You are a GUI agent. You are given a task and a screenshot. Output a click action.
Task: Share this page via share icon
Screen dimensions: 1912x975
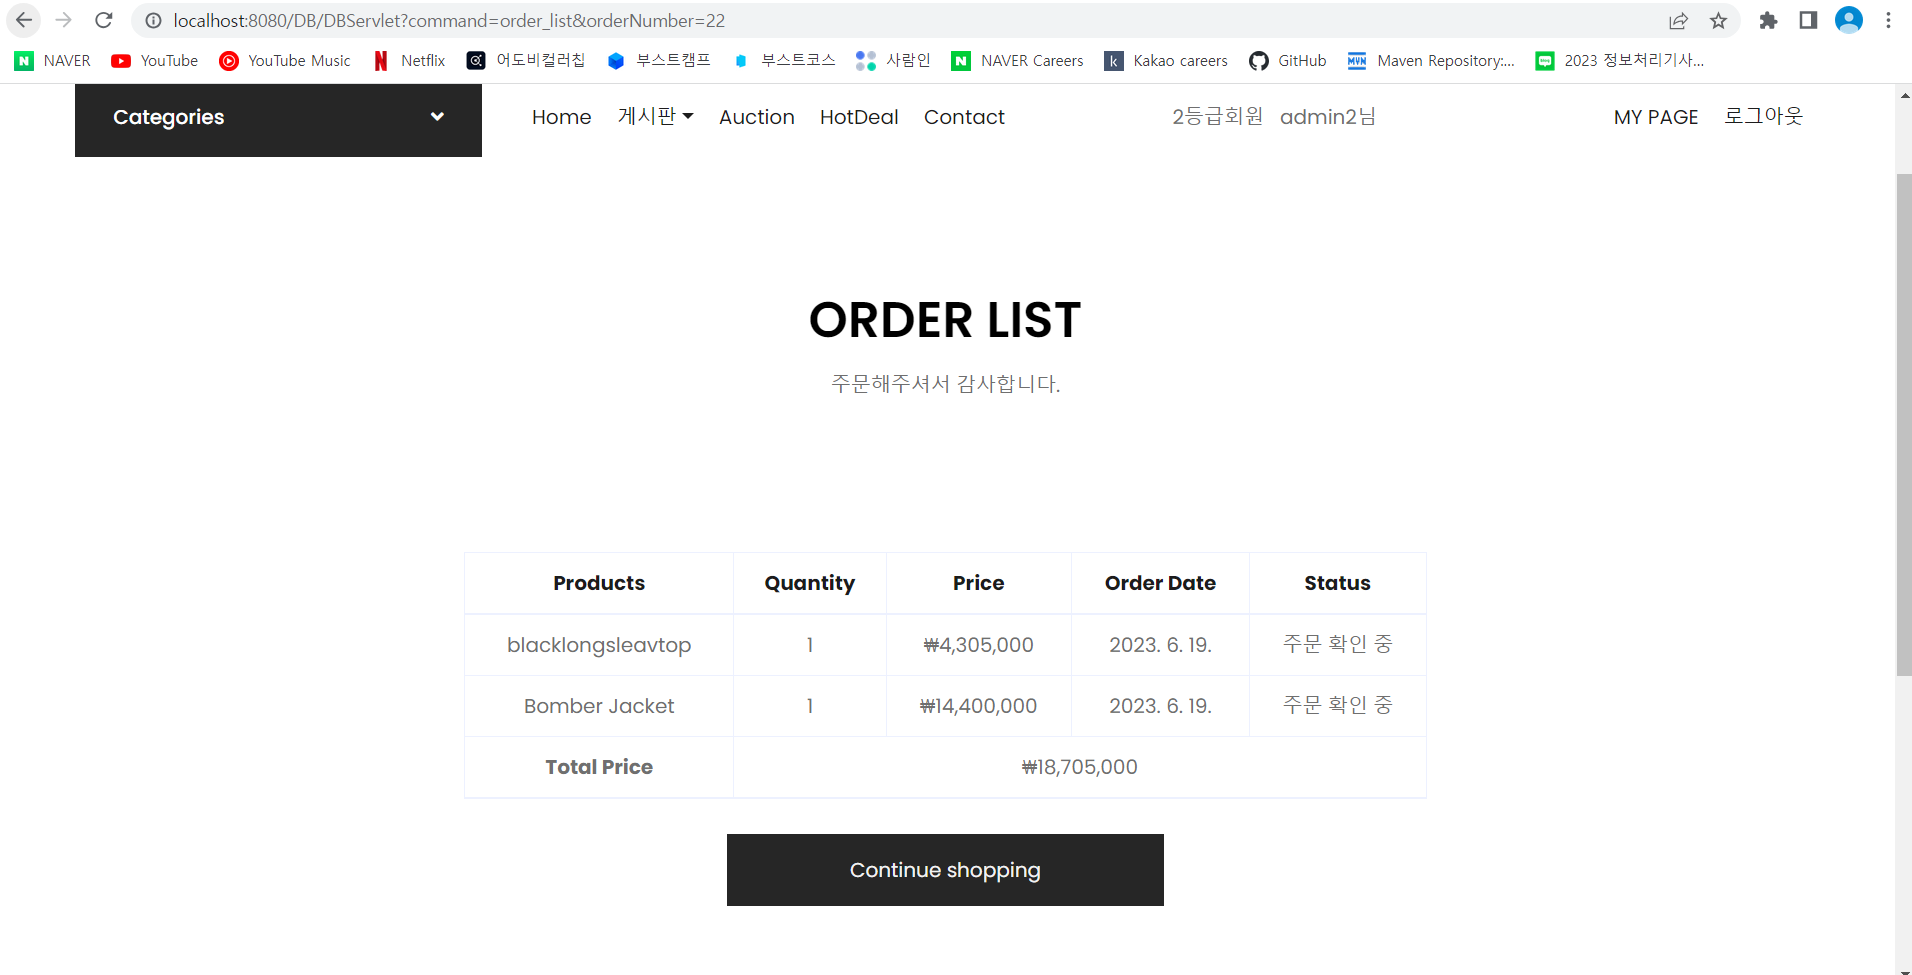pos(1678,20)
